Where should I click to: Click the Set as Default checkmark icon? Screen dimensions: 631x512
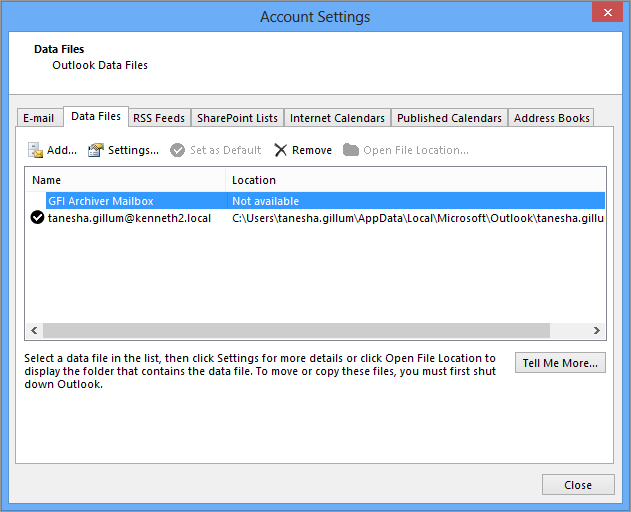[x=177, y=150]
